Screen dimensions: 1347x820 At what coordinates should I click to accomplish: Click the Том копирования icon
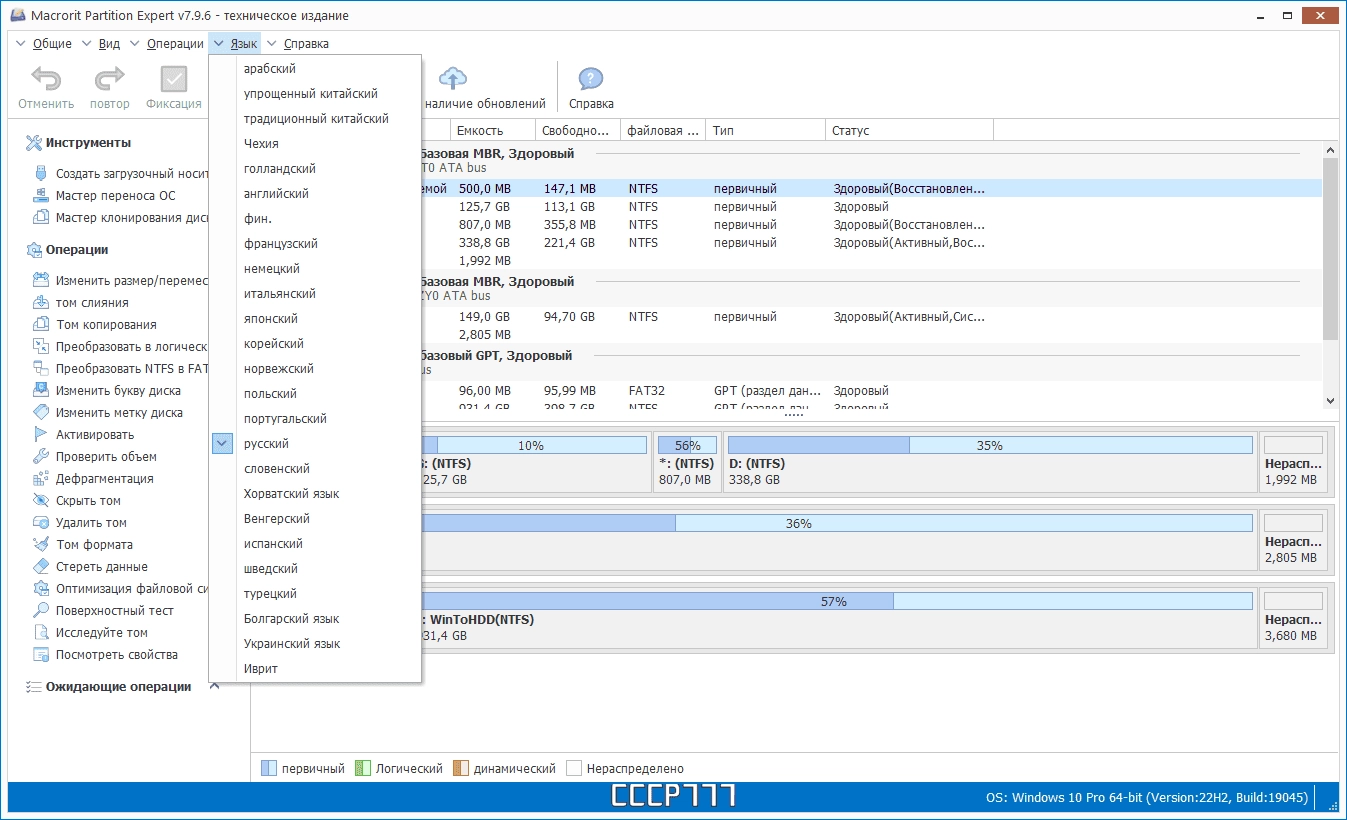coord(41,325)
